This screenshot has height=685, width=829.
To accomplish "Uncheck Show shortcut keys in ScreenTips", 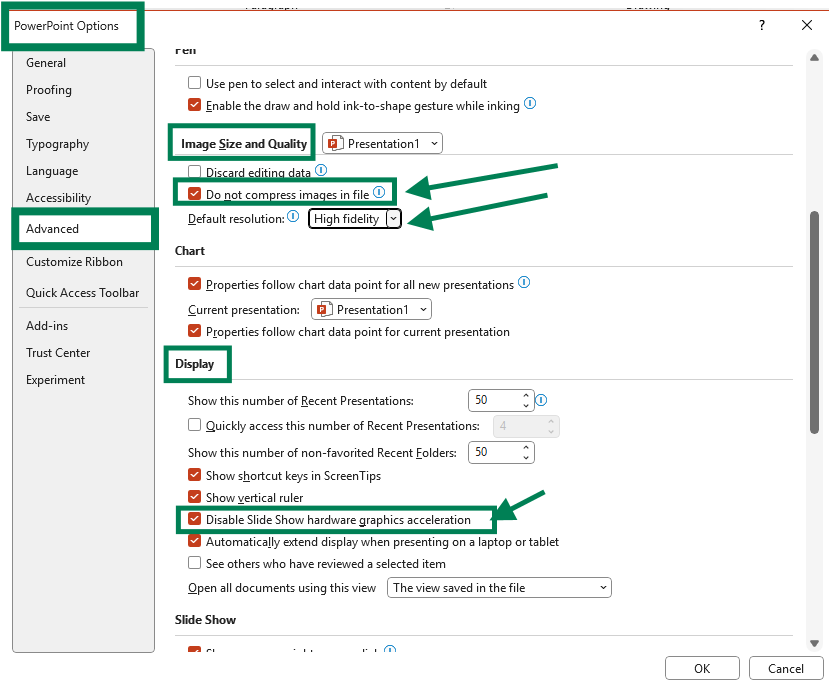I will coord(195,475).
